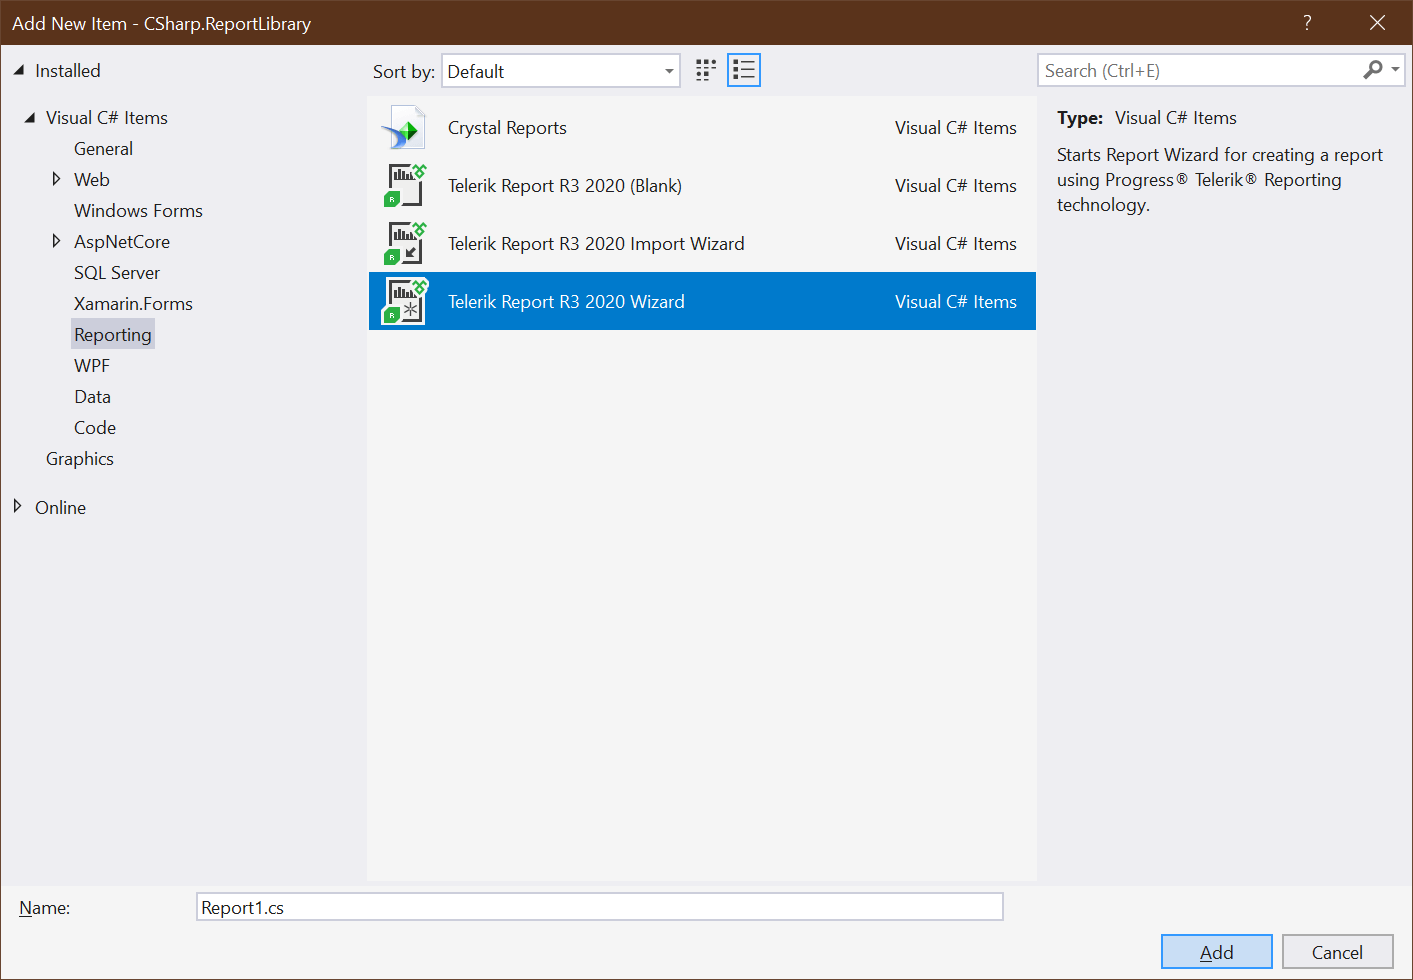Select the WPF category
Image resolution: width=1413 pixels, height=980 pixels.
tap(91, 365)
